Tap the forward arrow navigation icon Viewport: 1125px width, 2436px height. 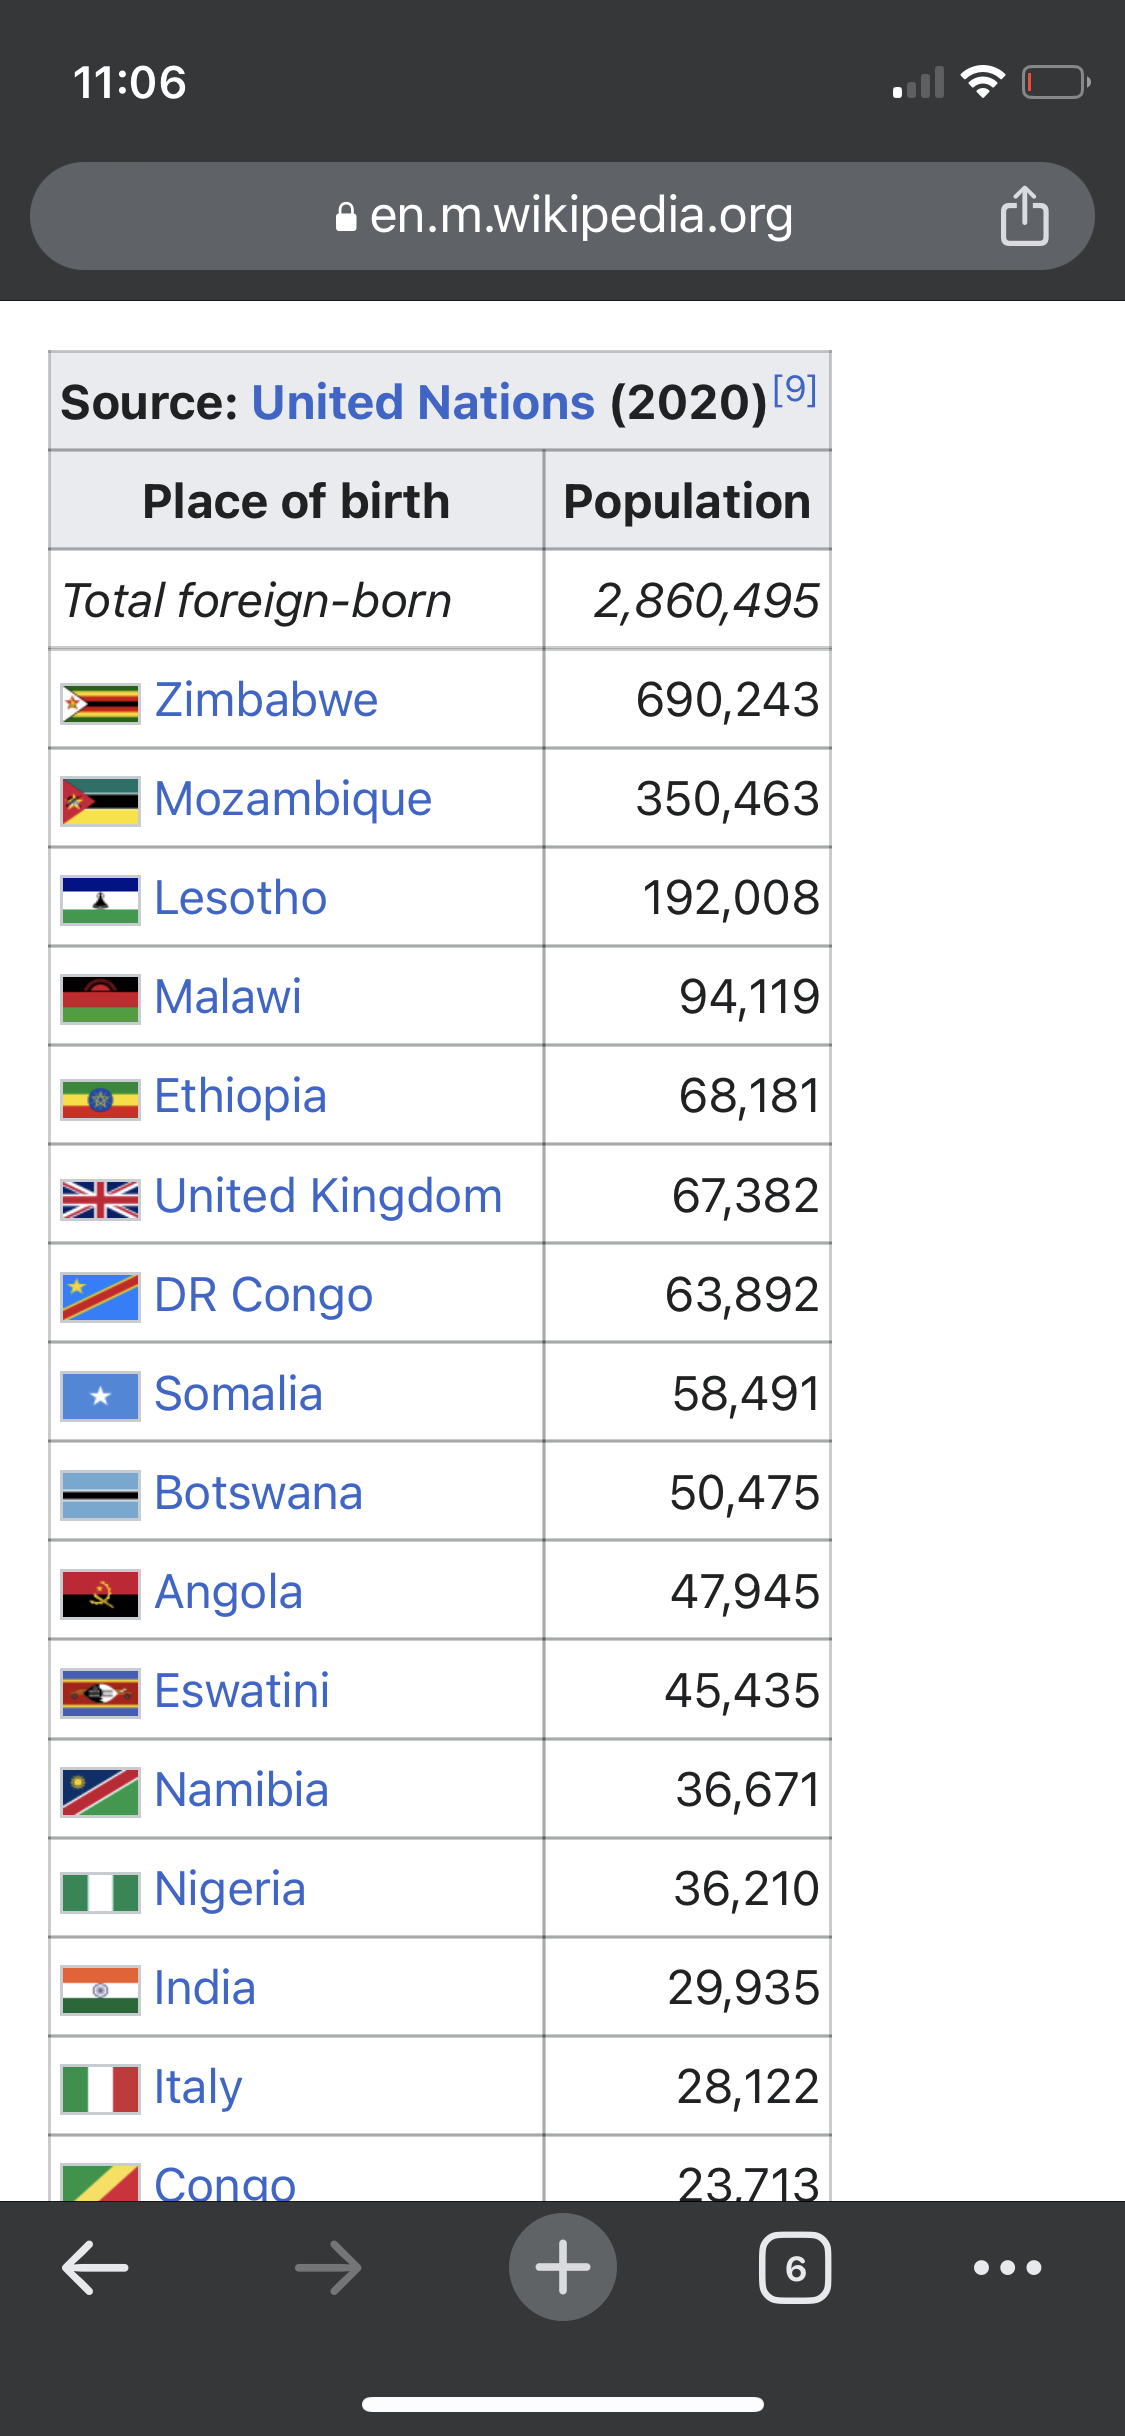(329, 2267)
